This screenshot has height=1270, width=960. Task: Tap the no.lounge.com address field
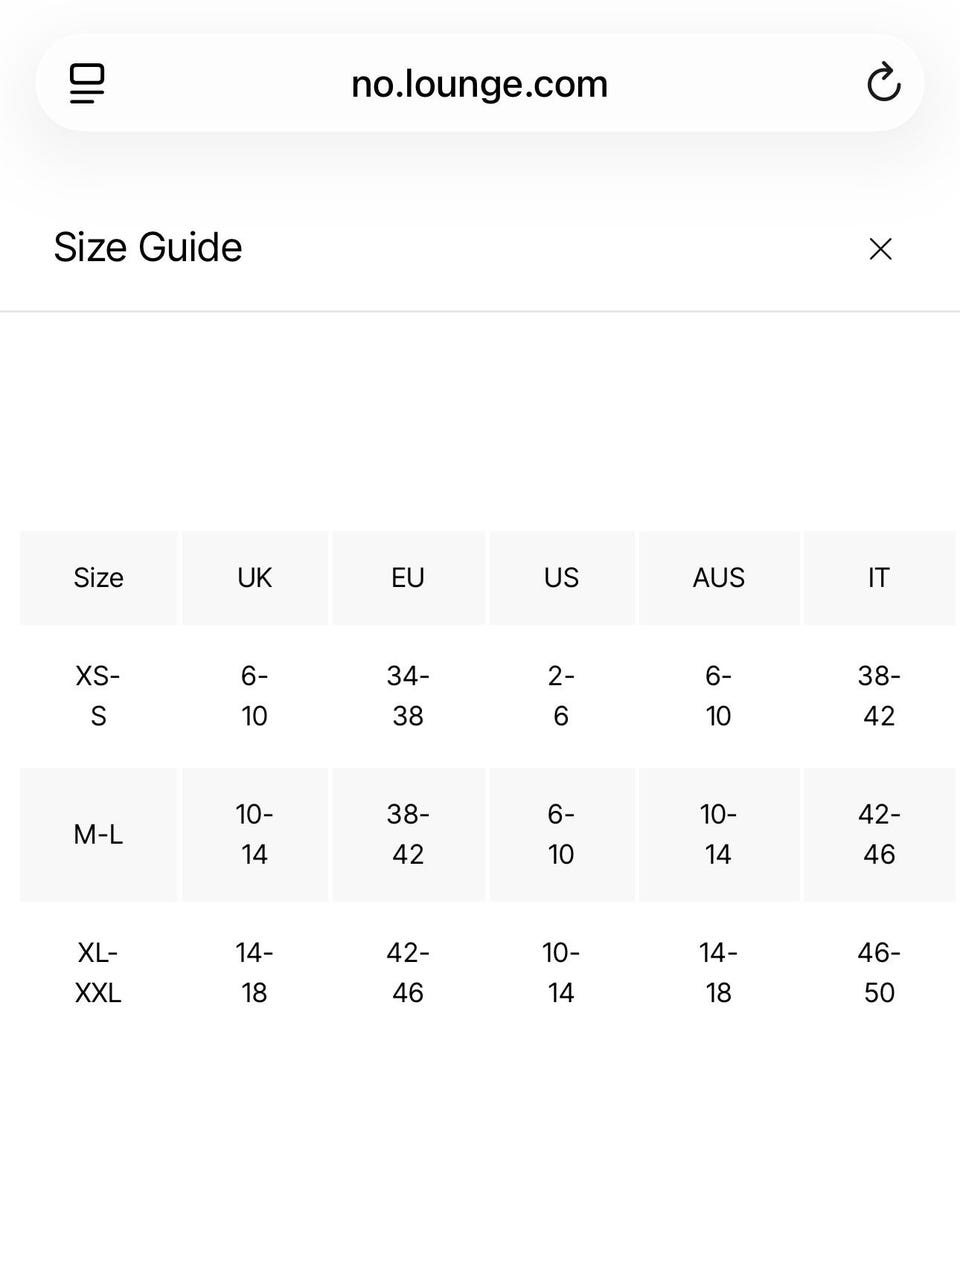click(x=479, y=83)
